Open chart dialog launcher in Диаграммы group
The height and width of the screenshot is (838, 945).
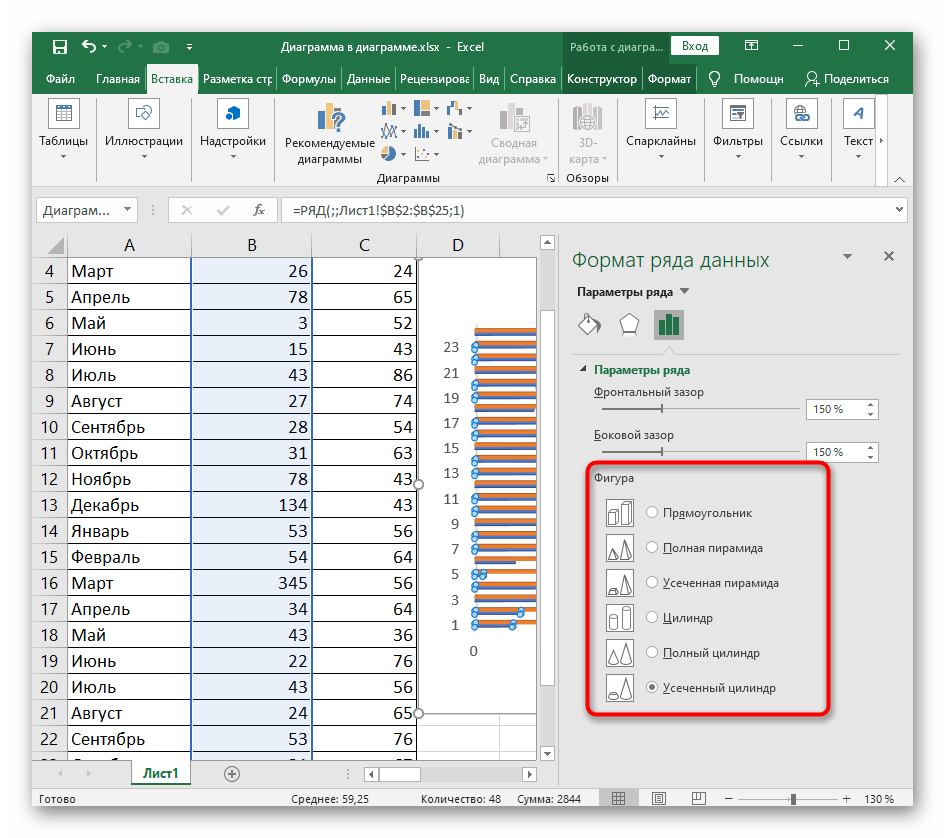point(551,178)
